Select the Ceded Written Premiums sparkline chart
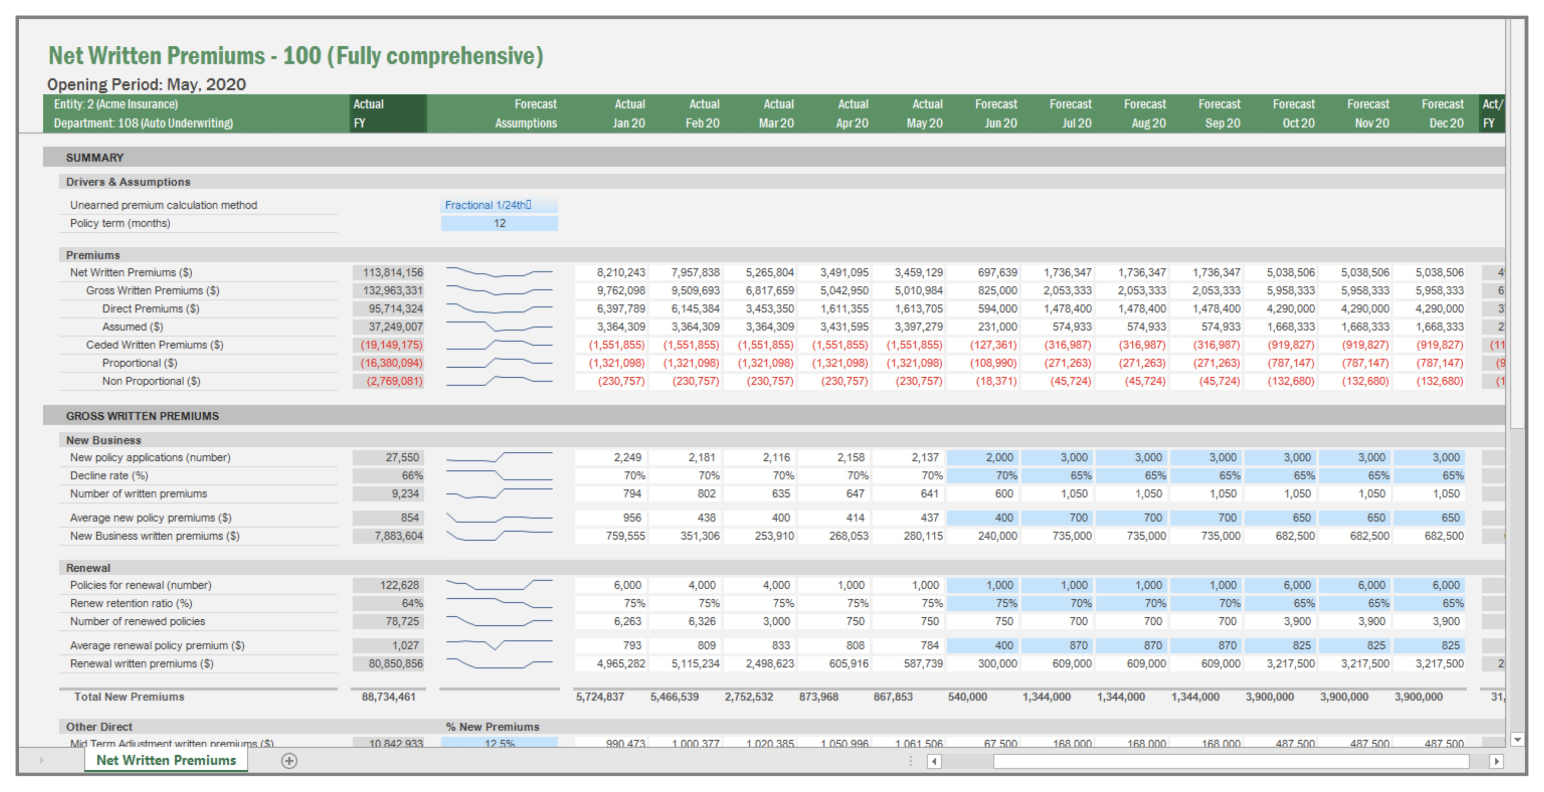Screen dimensions: 1544x792 501,345
